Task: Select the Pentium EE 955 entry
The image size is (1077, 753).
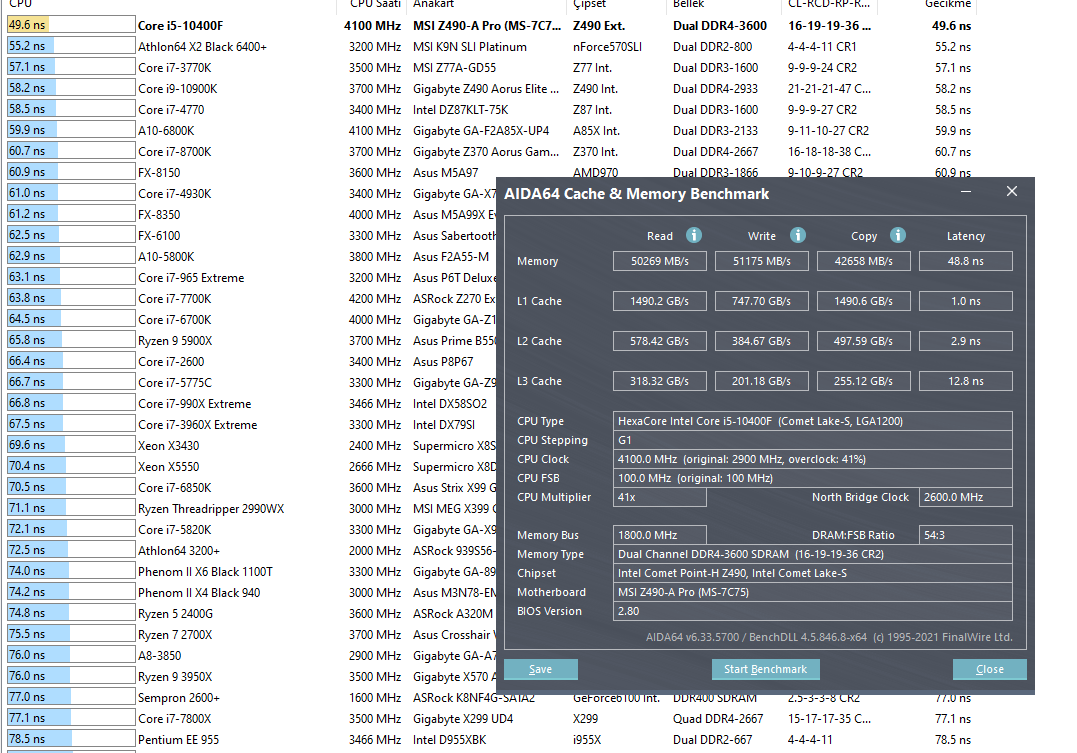Action: click(x=179, y=739)
